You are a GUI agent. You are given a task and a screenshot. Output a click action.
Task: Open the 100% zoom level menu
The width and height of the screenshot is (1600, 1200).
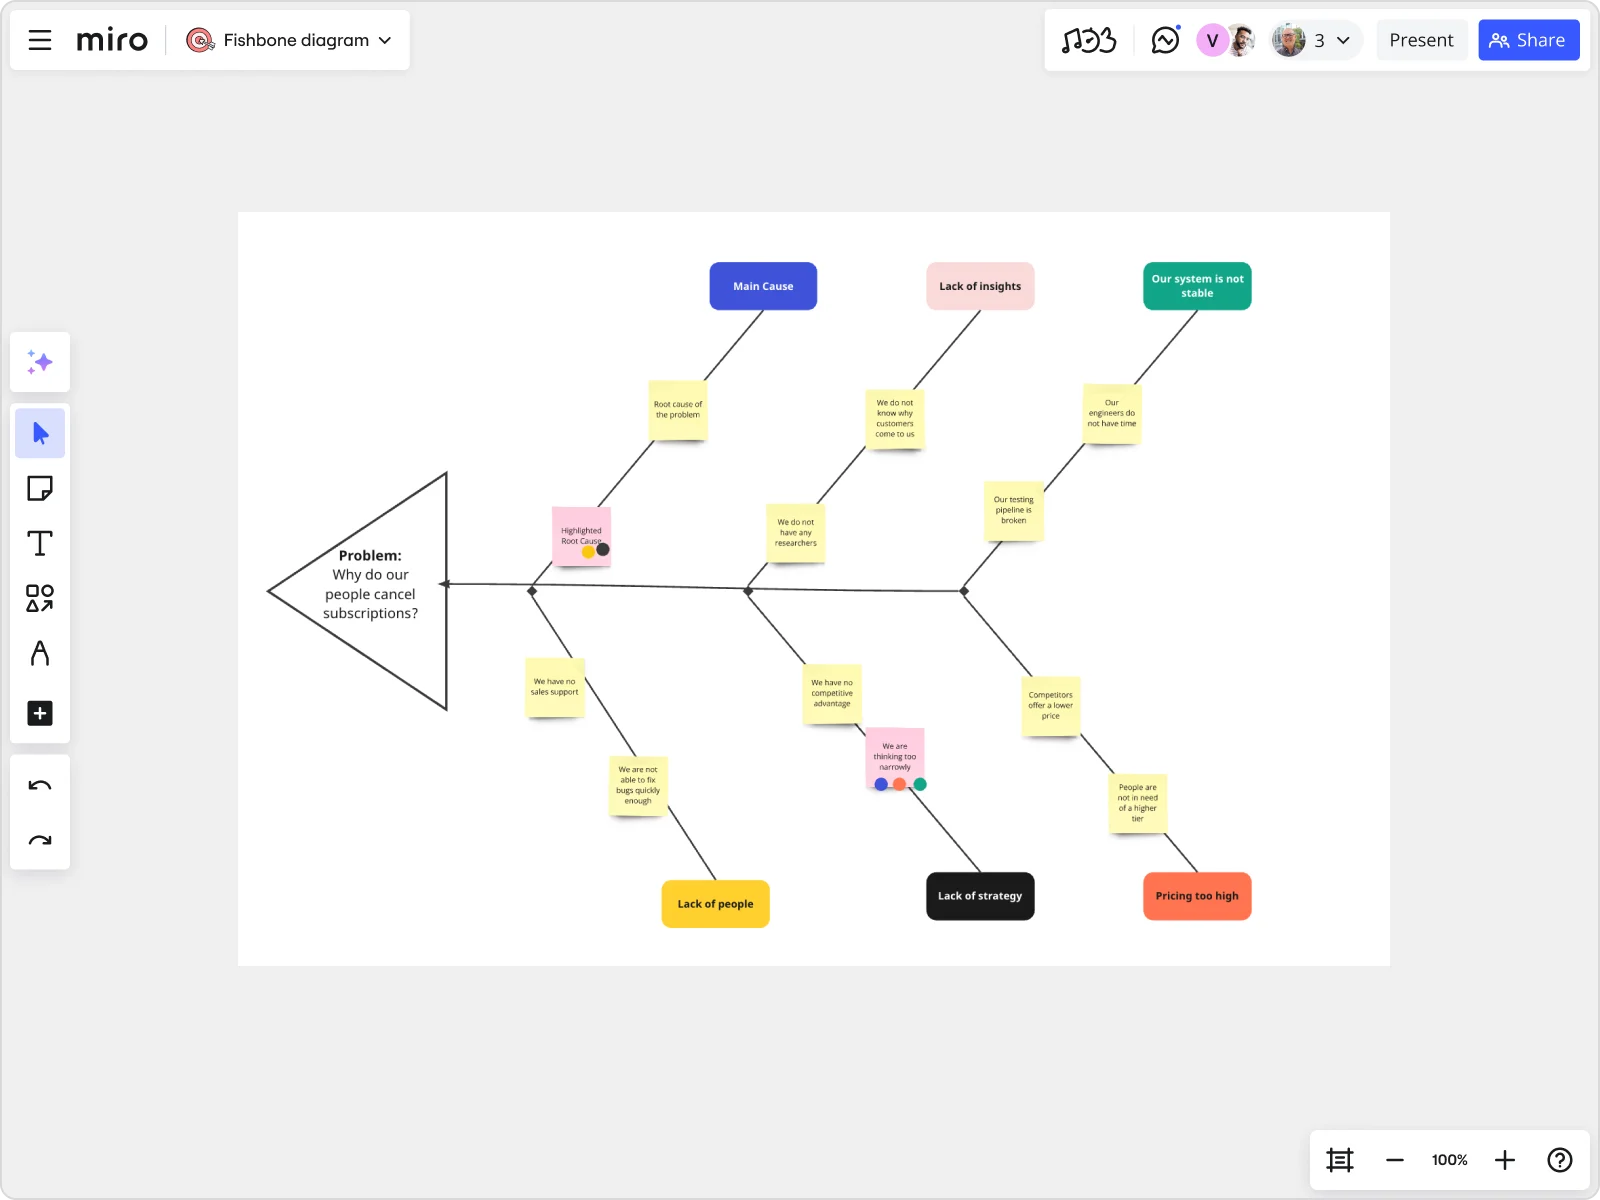(1449, 1160)
